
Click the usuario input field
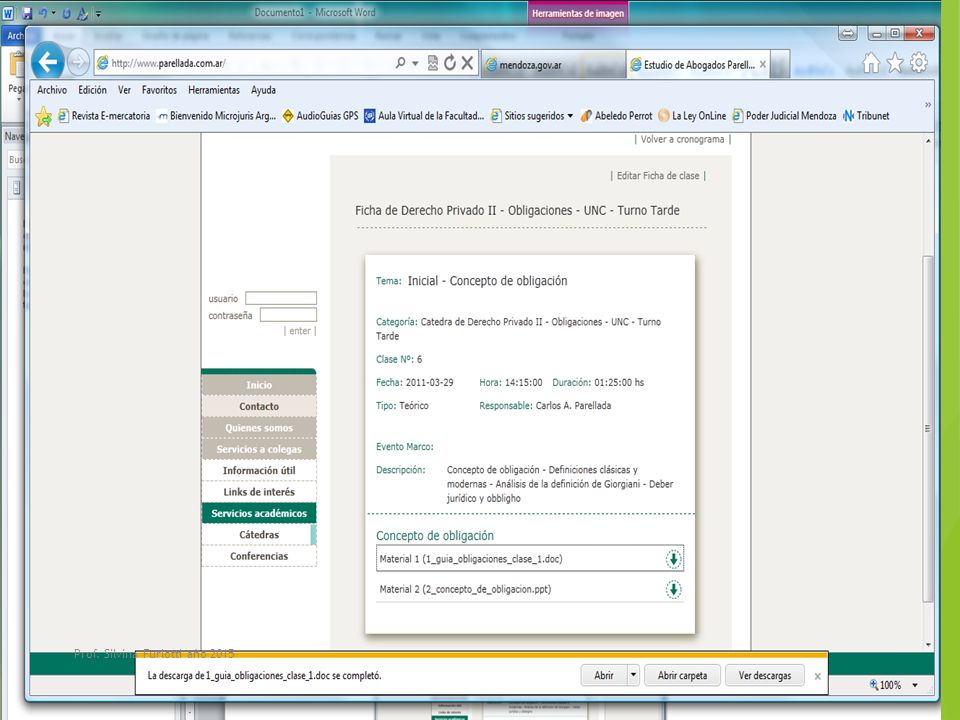point(281,298)
